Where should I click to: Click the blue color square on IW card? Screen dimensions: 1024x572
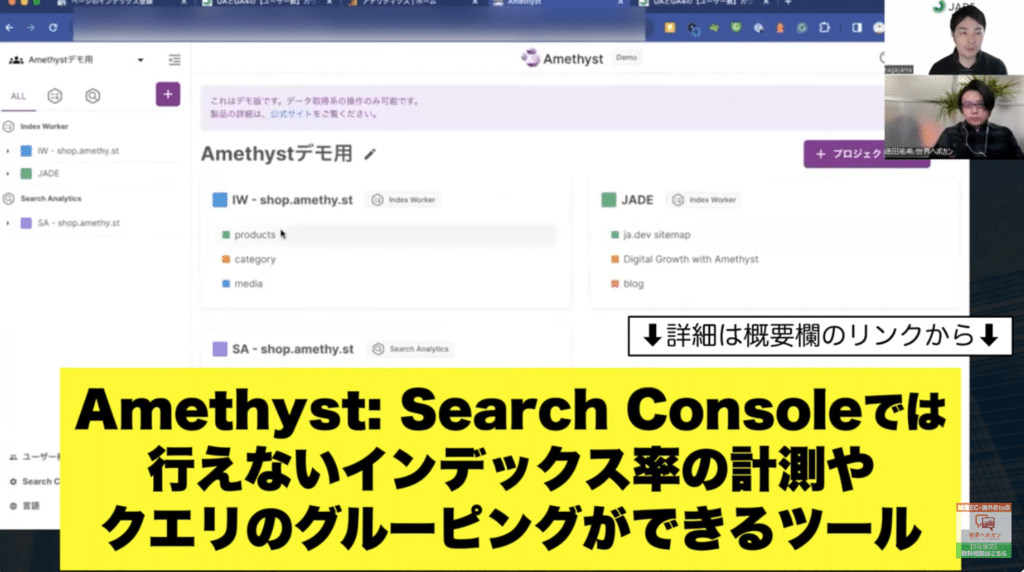(220, 200)
